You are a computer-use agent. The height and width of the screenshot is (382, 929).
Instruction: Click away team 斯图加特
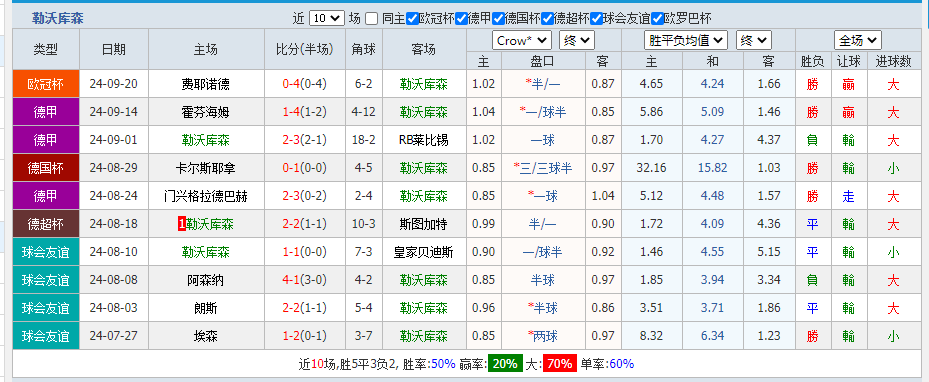424,224
